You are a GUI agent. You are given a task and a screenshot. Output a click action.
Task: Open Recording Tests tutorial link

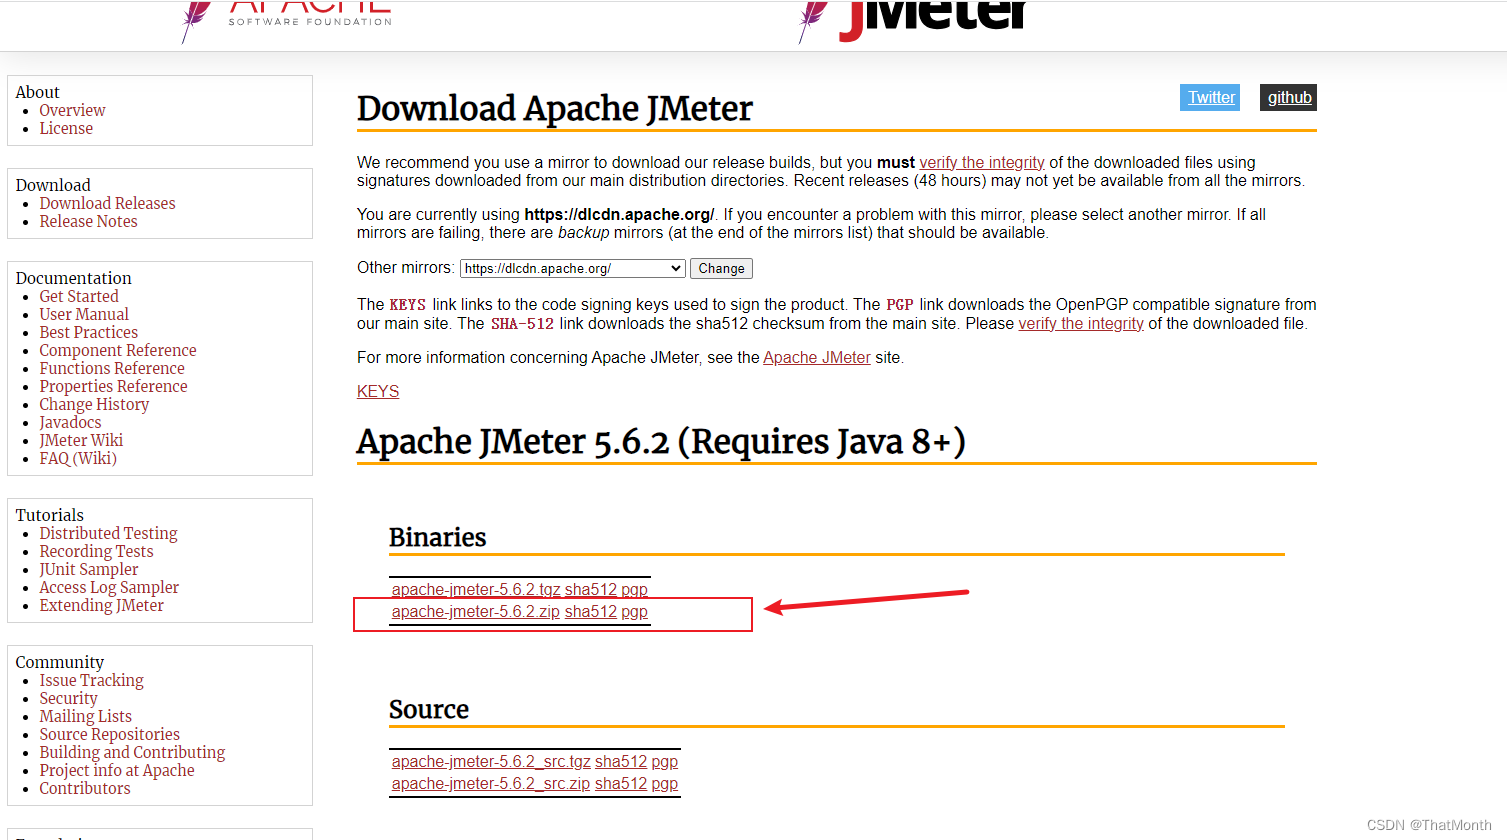coord(96,551)
